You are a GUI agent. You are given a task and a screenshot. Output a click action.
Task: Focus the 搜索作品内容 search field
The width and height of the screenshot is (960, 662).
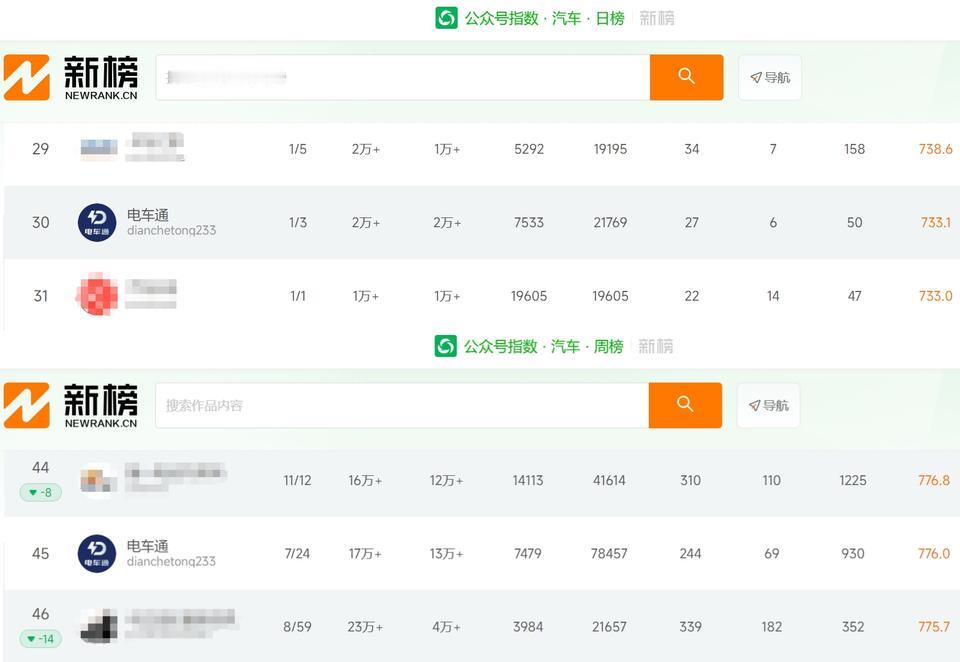click(x=402, y=405)
